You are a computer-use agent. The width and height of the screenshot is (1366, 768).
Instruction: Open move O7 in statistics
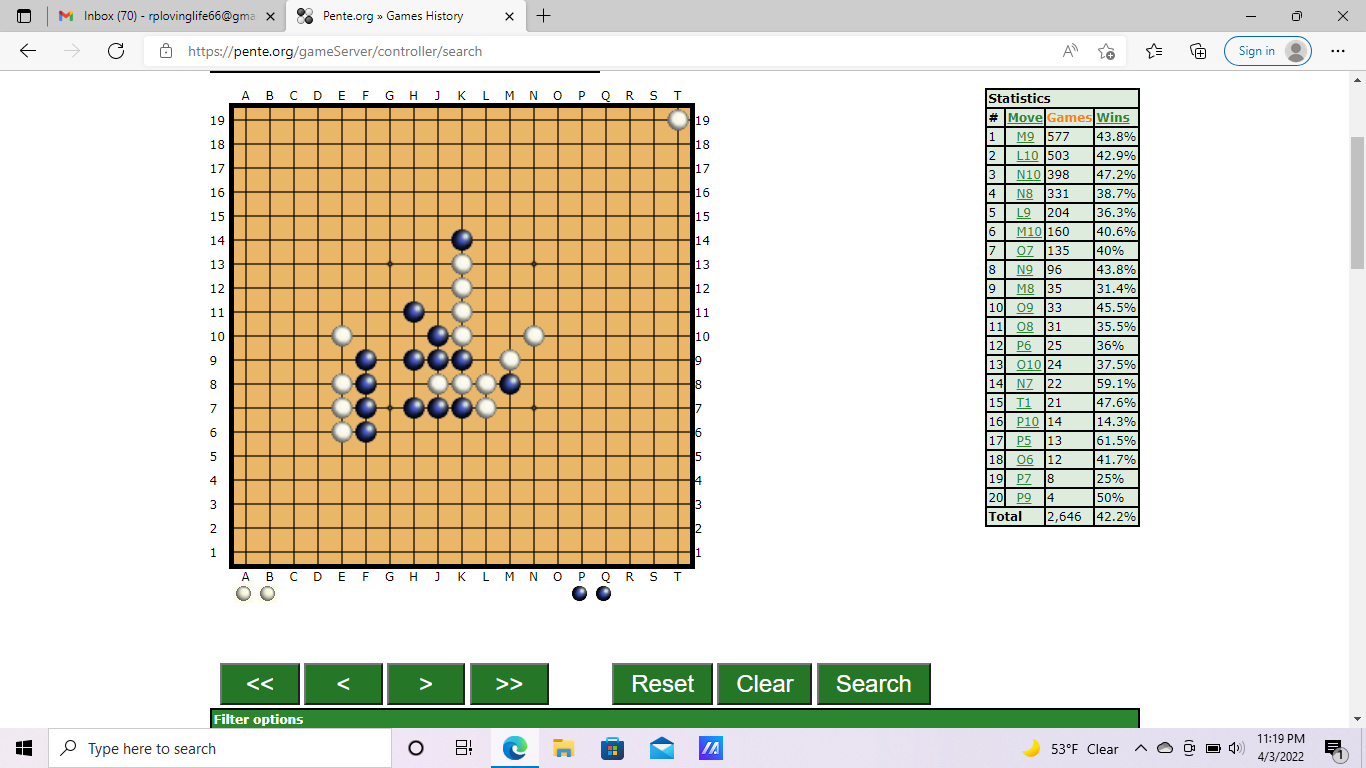pos(1025,250)
